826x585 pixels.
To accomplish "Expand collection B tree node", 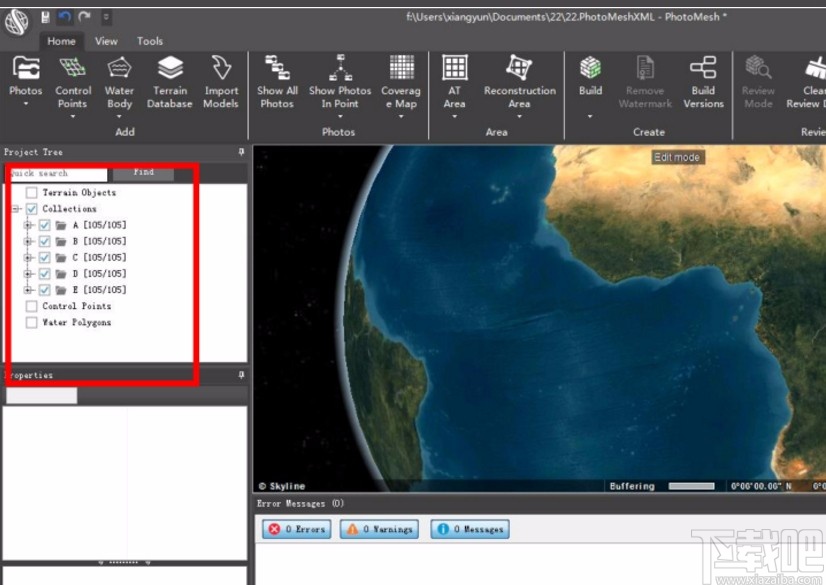I will 28,242.
